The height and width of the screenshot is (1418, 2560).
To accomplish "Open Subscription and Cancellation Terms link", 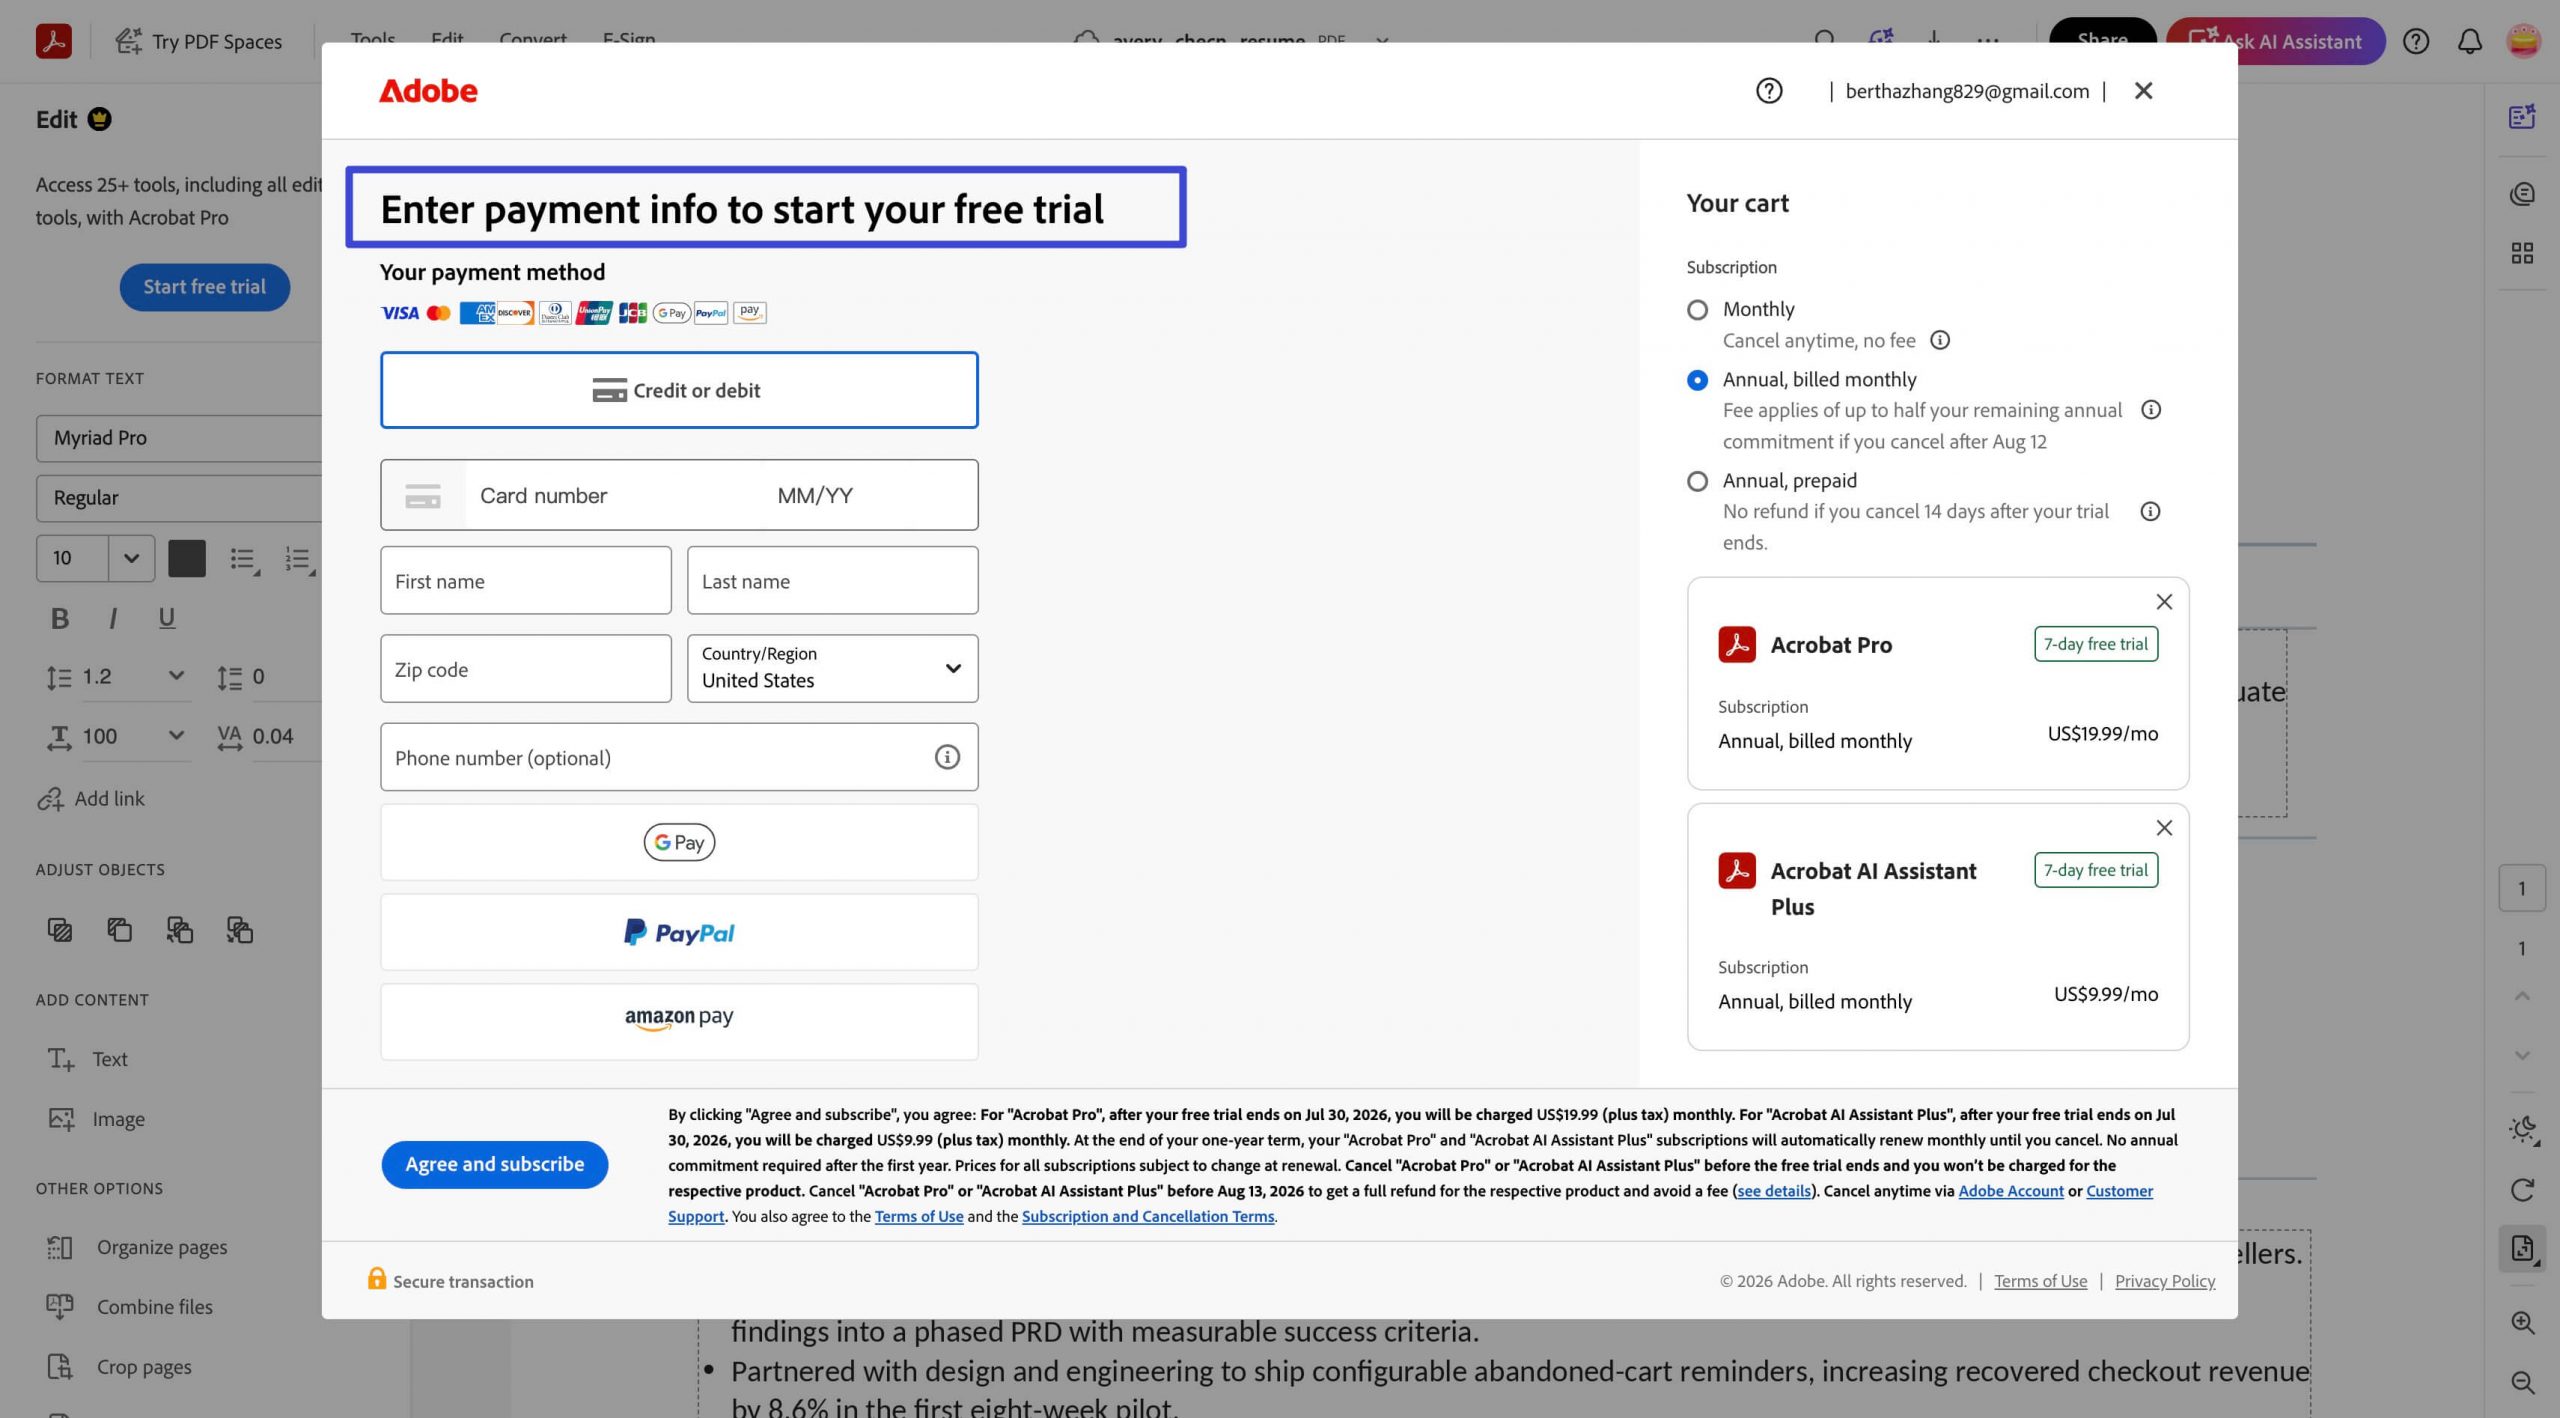I will pyautogui.click(x=1148, y=1216).
